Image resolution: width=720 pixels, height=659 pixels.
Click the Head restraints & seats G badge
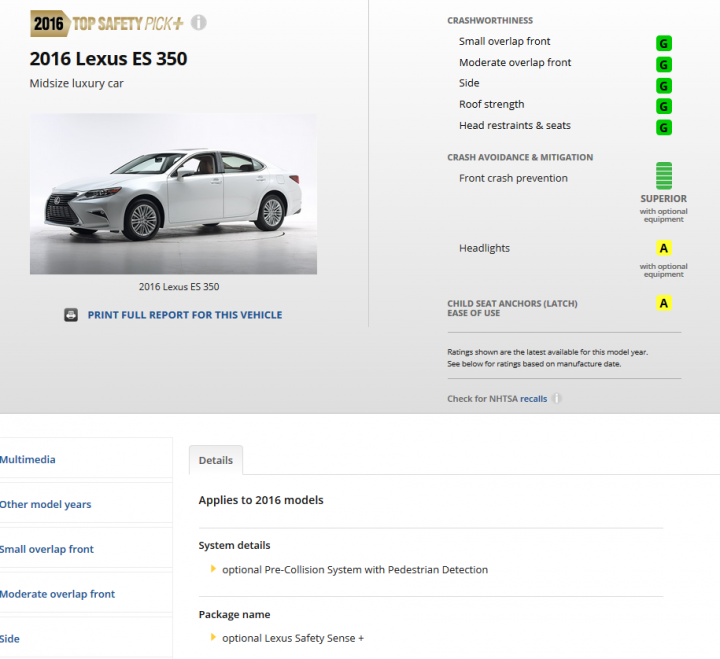pos(663,127)
